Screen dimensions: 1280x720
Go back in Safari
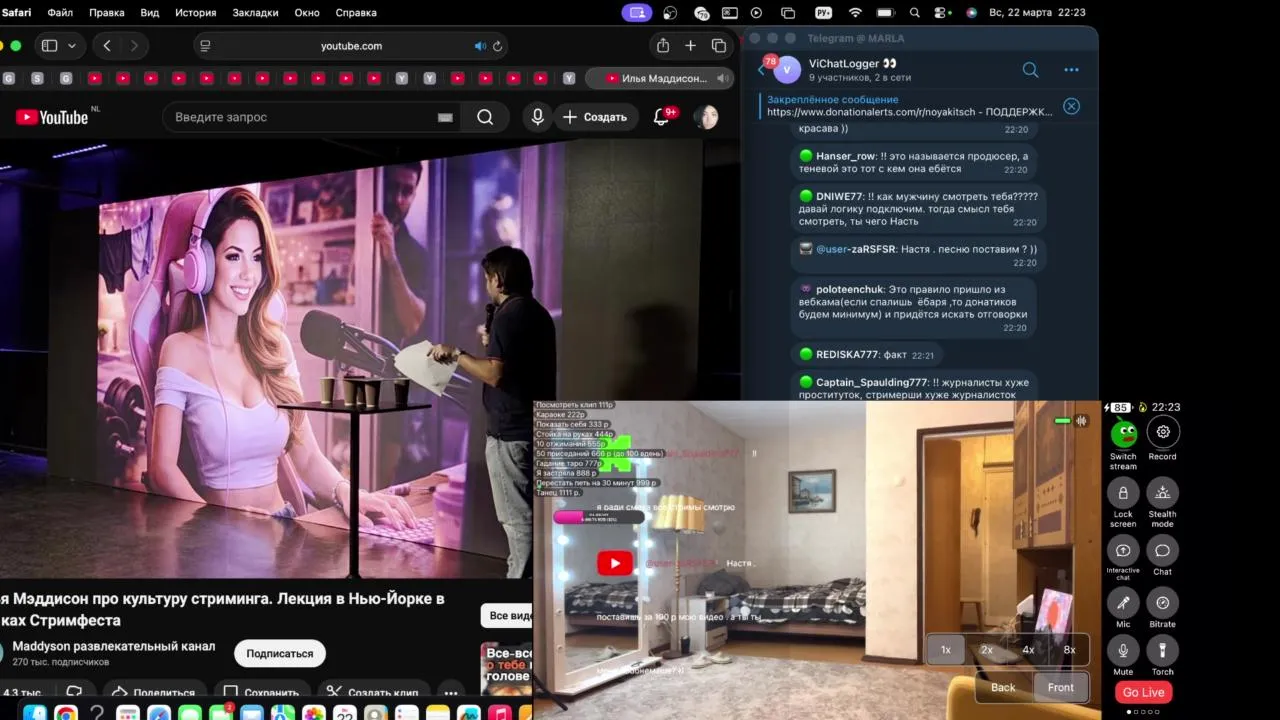click(107, 46)
